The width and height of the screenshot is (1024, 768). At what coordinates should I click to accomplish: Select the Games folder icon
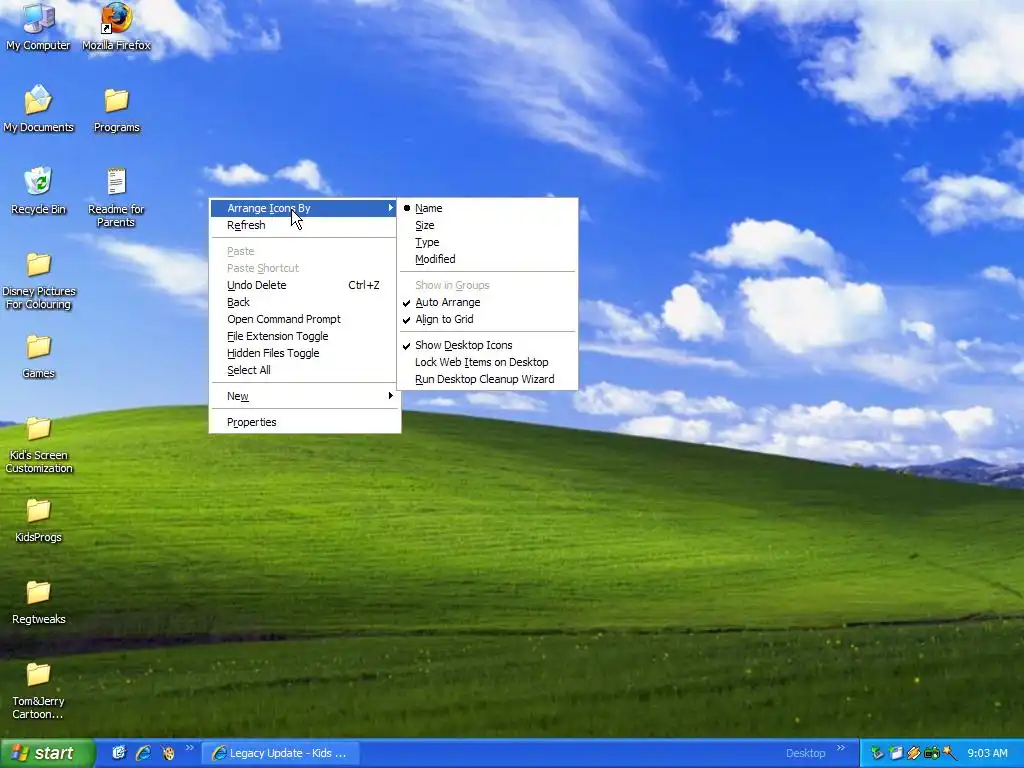coord(38,355)
